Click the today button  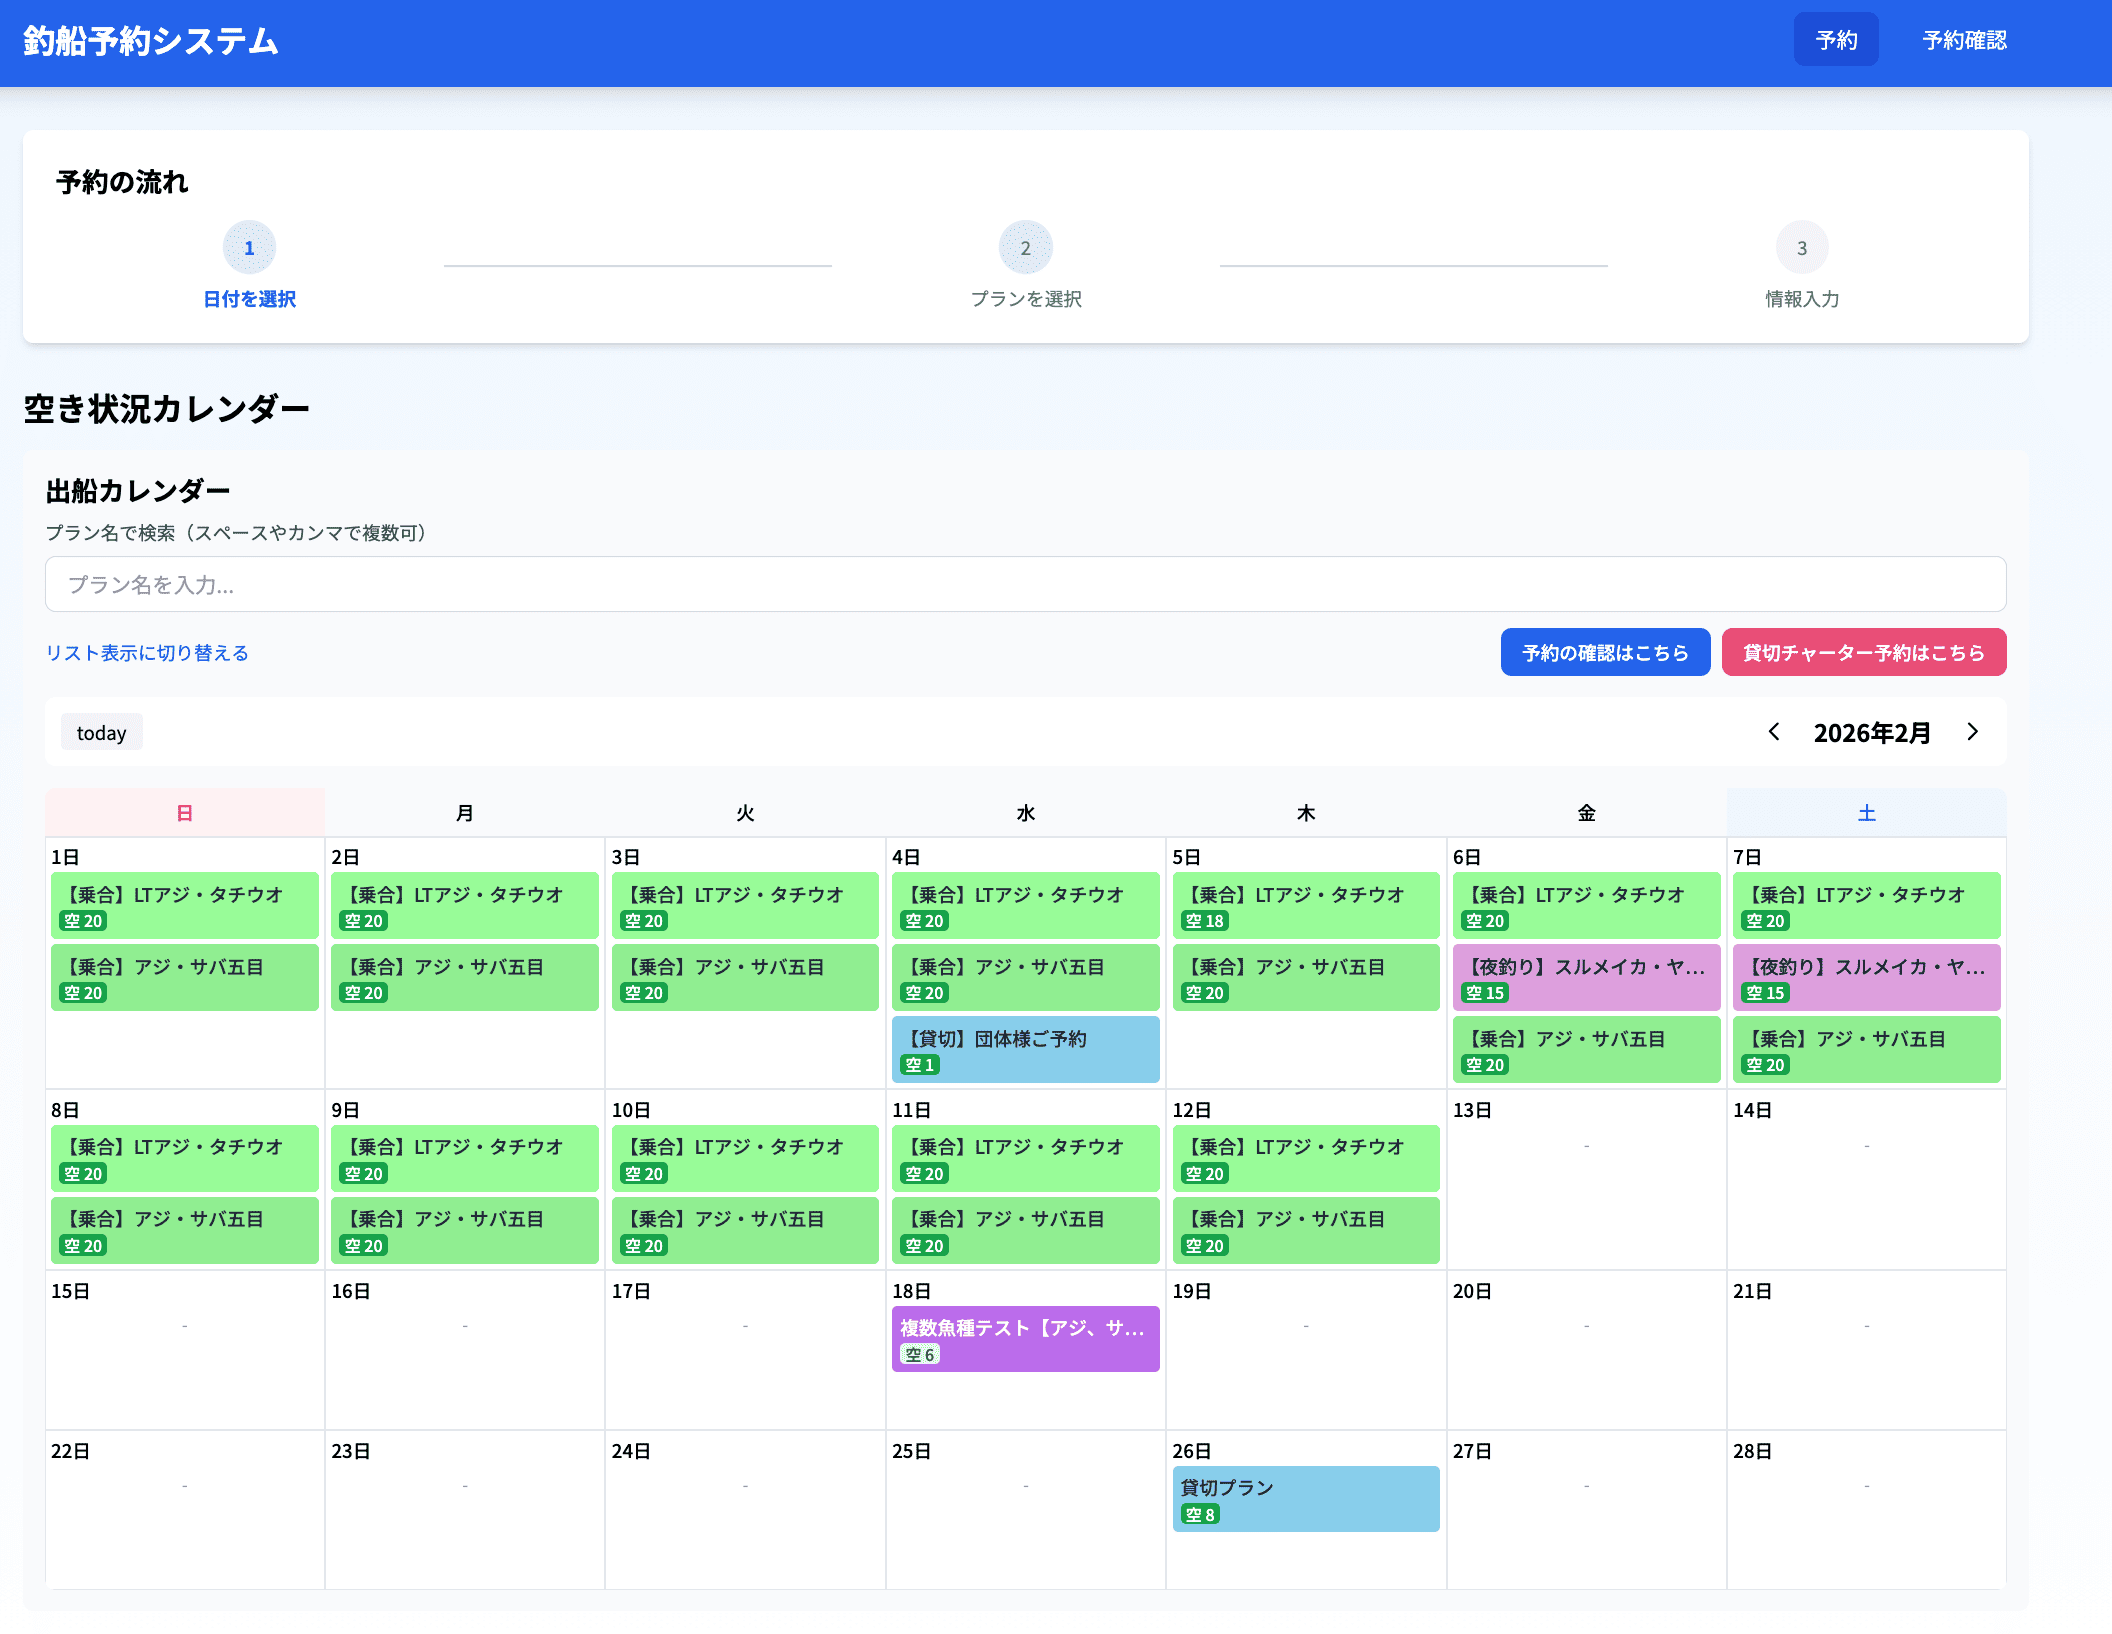pyautogui.click(x=101, y=732)
